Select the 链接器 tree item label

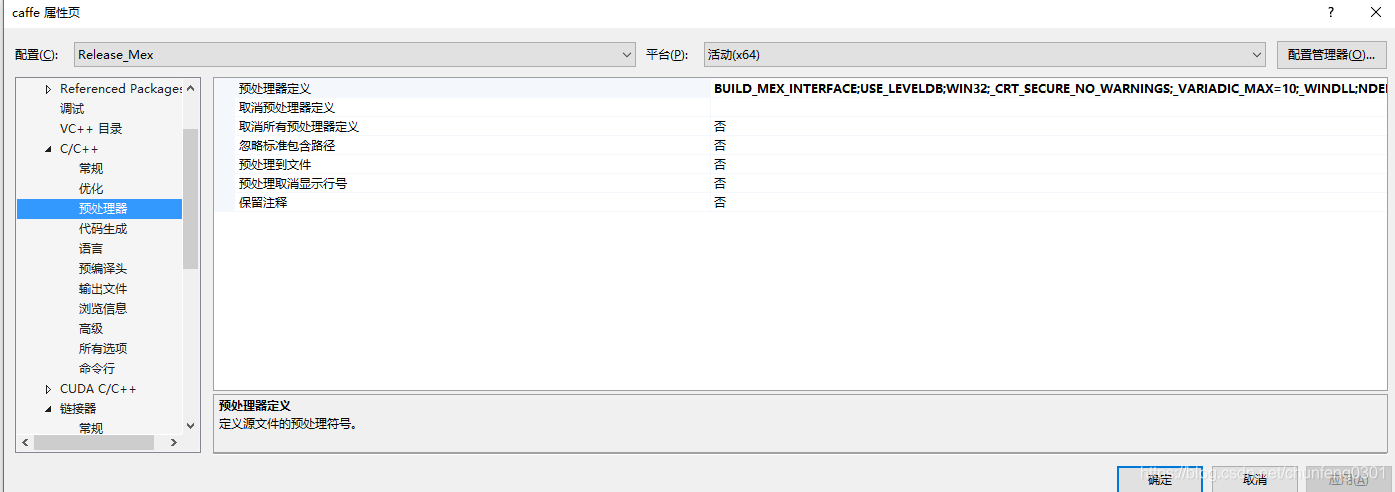point(78,409)
